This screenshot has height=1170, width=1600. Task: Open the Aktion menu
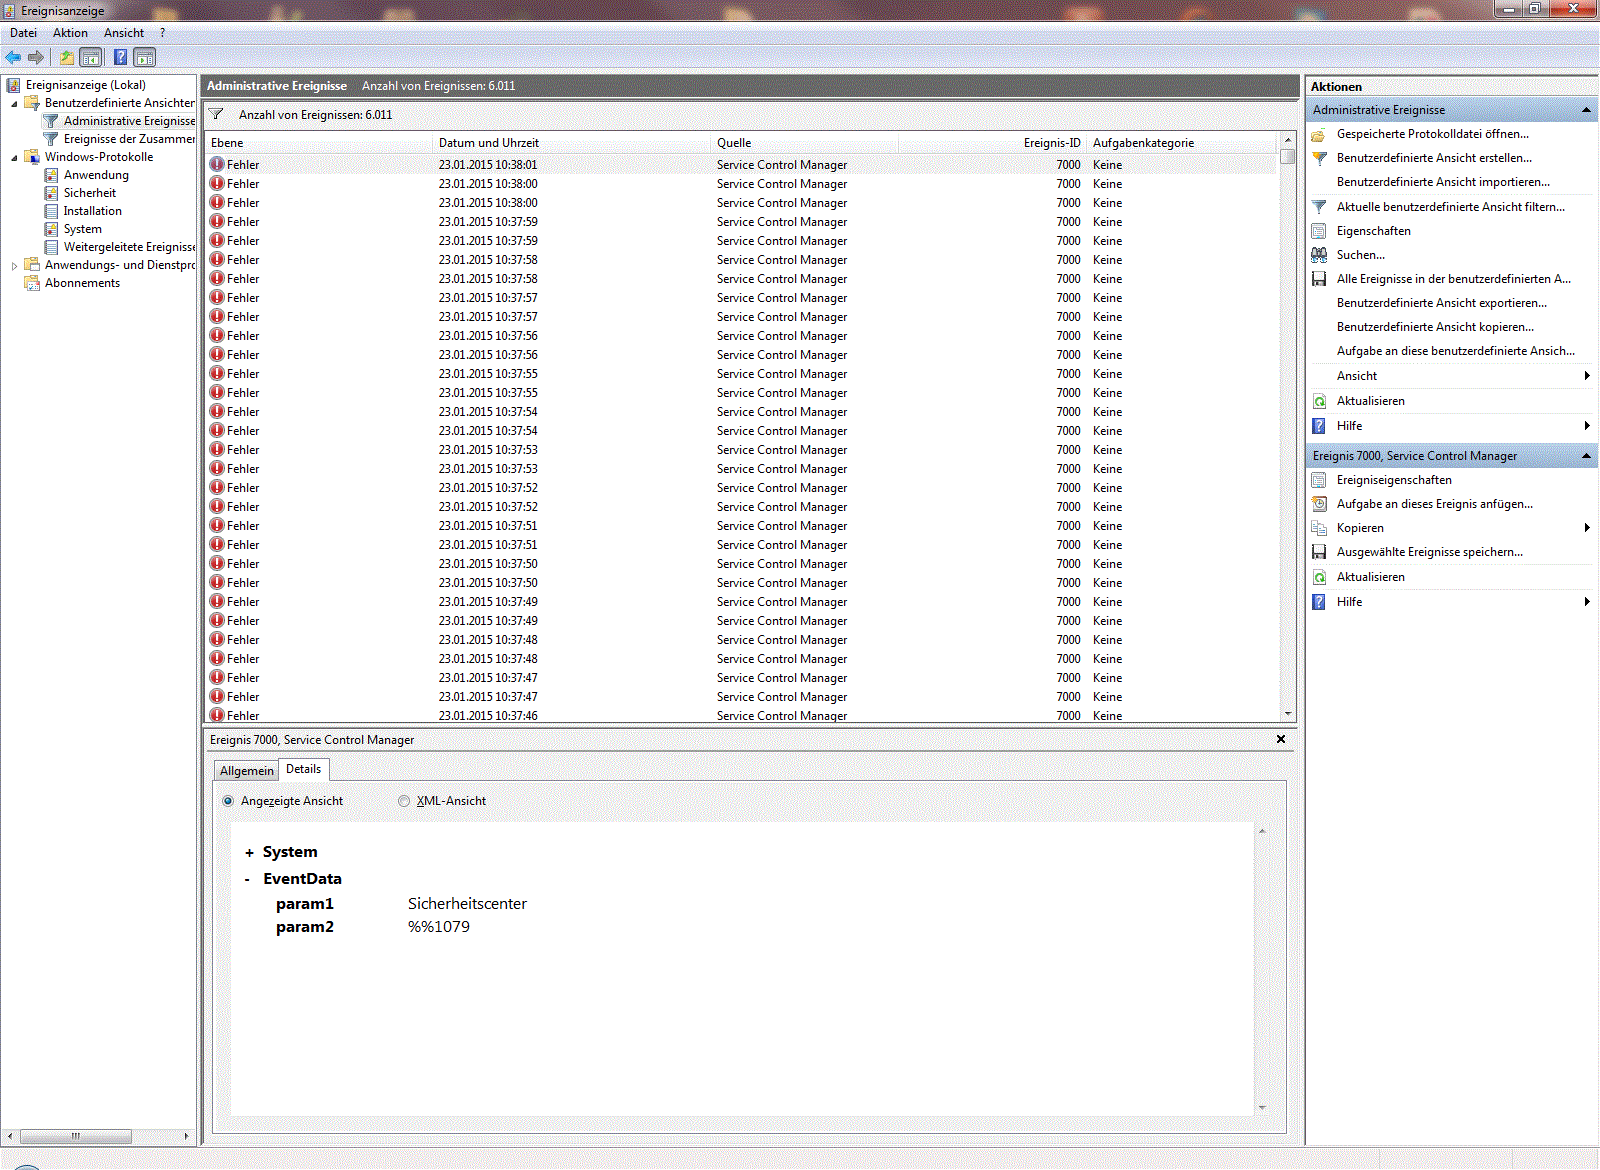[70, 33]
